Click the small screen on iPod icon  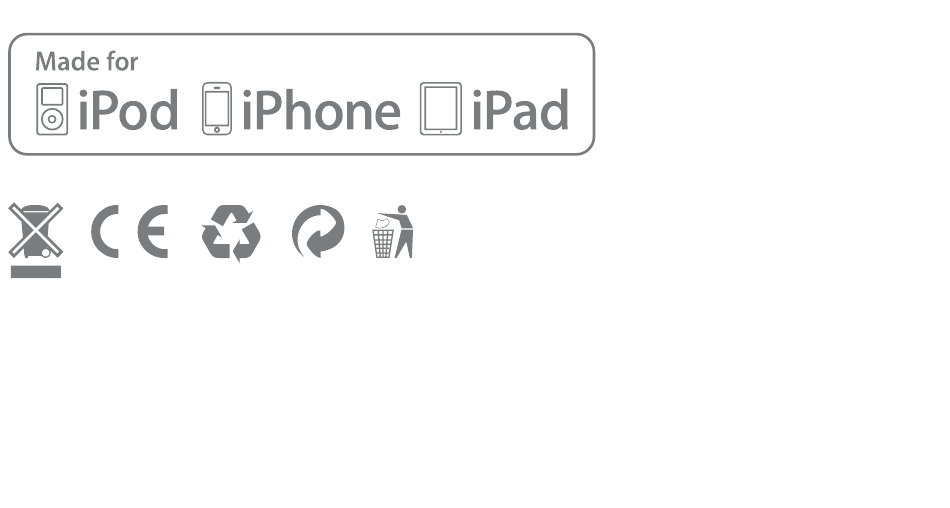[52, 96]
